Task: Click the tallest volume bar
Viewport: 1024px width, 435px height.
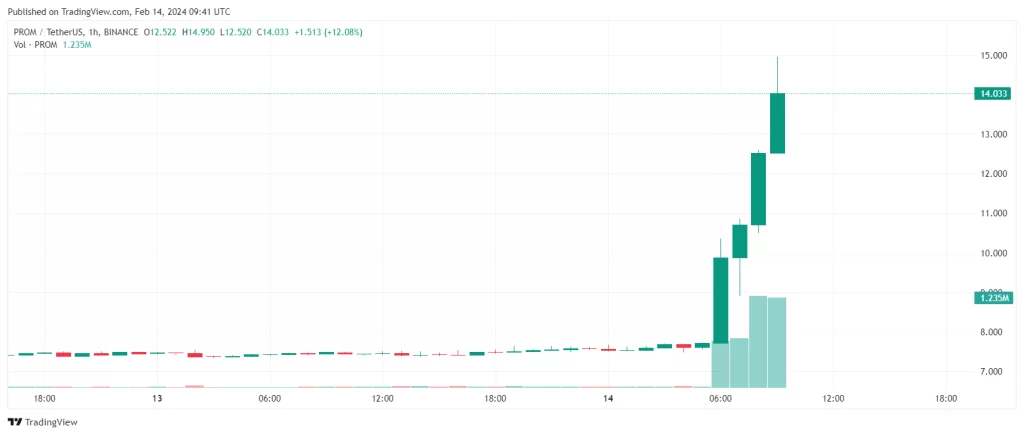Action: (758, 341)
